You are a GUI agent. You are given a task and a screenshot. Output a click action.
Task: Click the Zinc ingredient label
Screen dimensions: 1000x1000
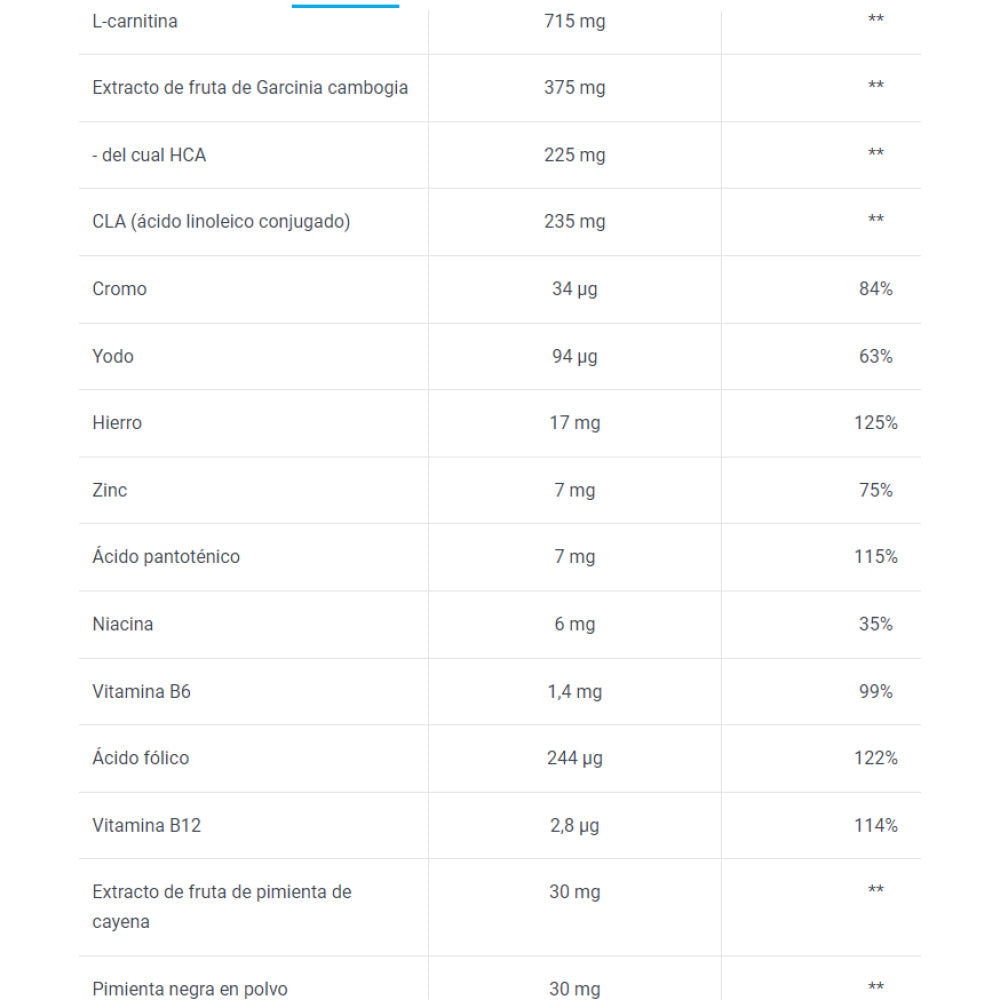point(110,490)
